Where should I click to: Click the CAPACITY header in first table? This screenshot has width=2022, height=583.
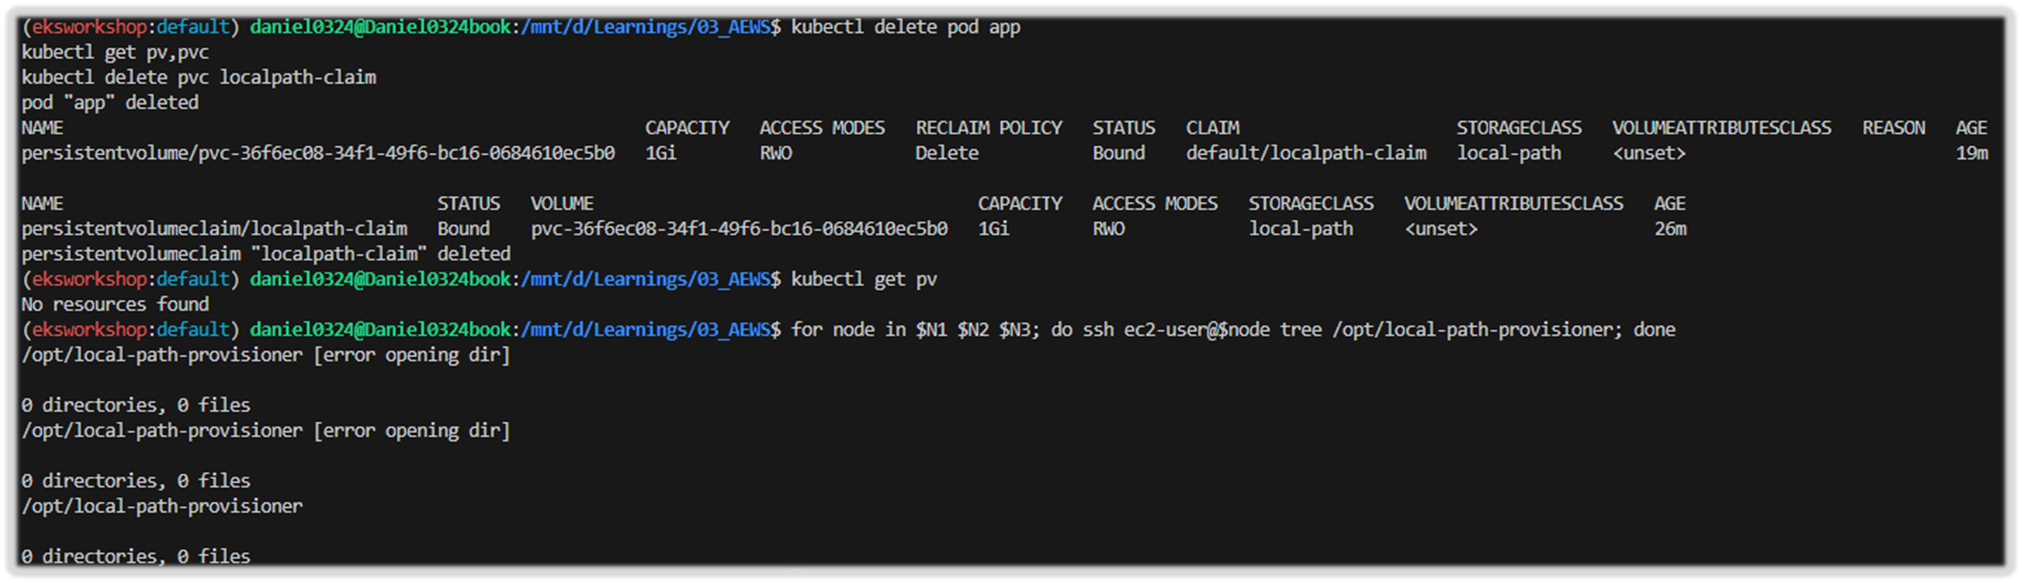[687, 128]
